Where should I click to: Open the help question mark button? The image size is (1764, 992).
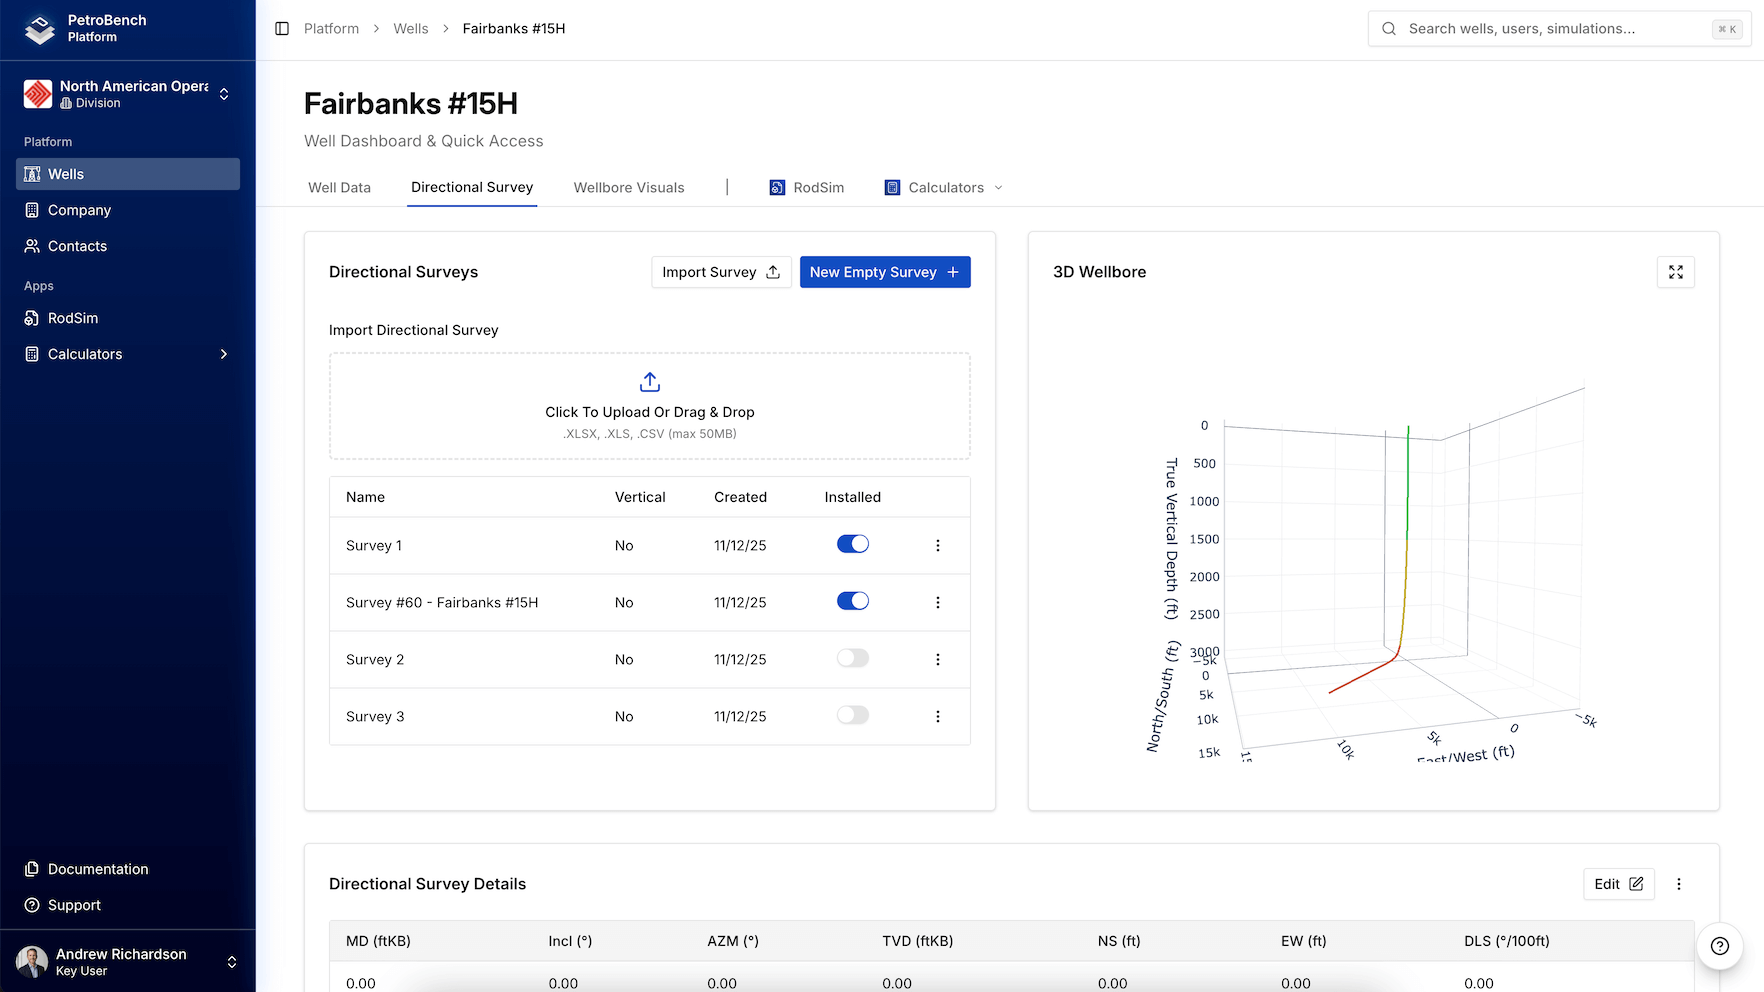1719,946
